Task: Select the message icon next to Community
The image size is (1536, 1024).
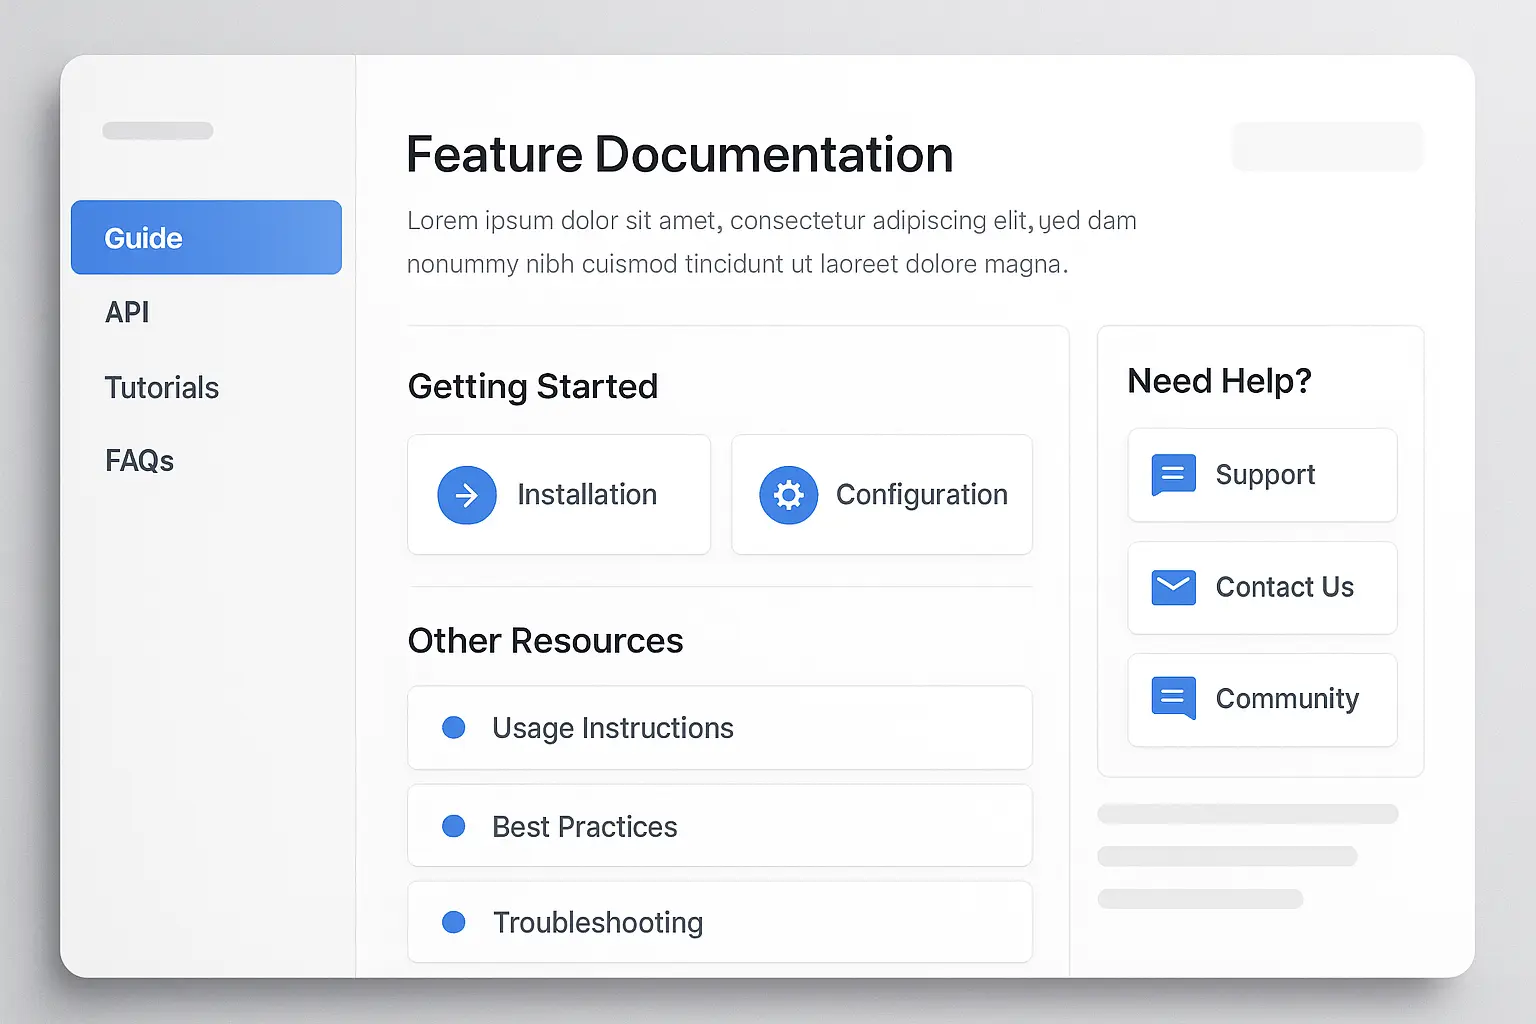Action: 1173,699
